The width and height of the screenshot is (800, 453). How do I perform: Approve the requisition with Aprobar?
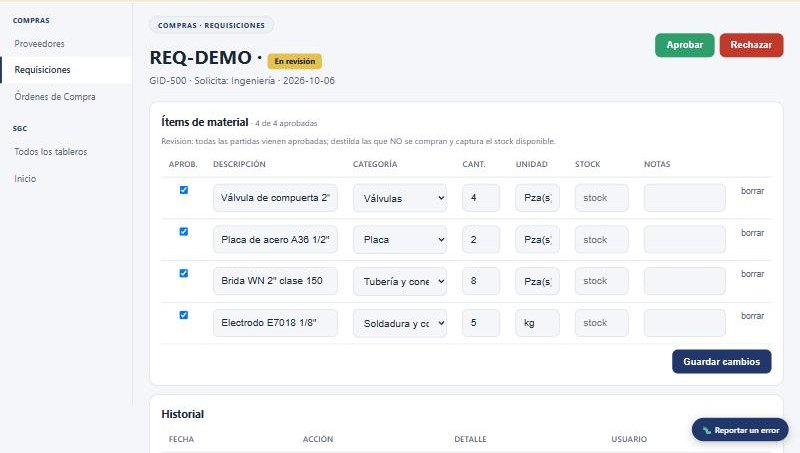coord(685,45)
